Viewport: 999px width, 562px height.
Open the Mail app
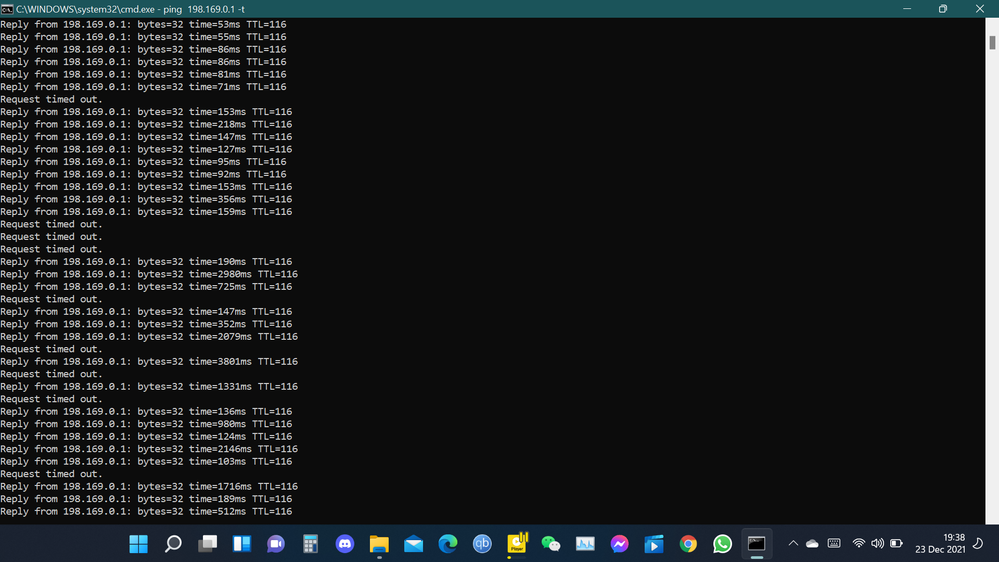[414, 544]
